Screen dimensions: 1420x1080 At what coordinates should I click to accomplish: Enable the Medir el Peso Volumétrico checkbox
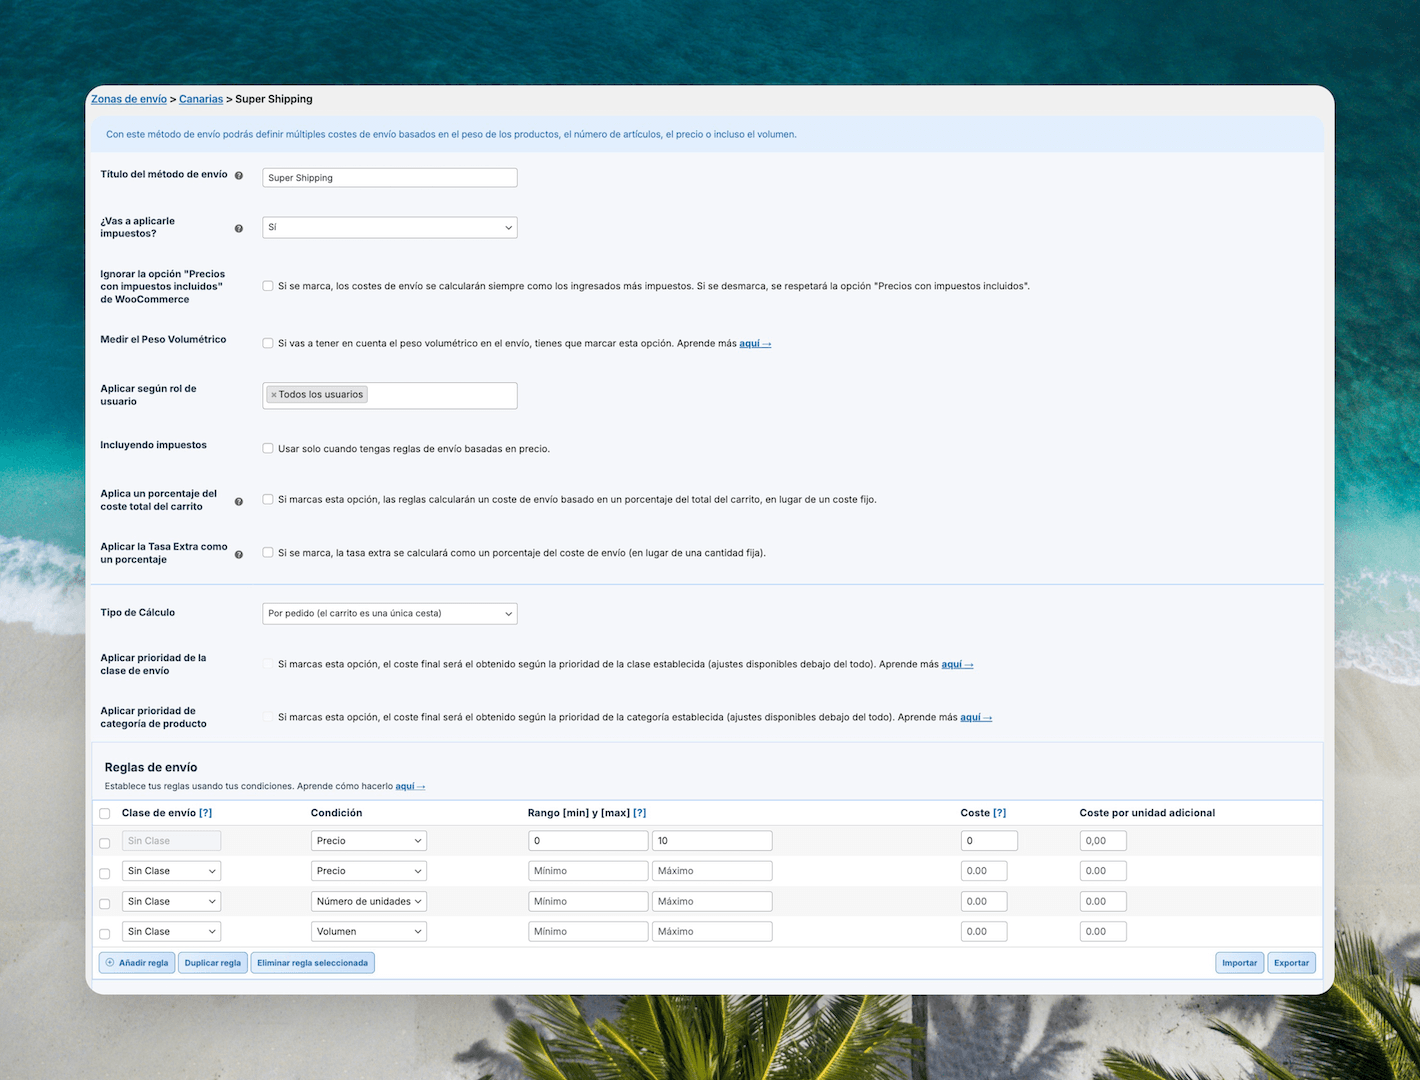(268, 343)
